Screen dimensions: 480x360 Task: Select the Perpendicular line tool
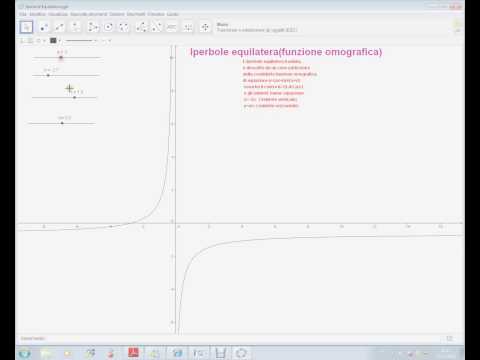76,27
